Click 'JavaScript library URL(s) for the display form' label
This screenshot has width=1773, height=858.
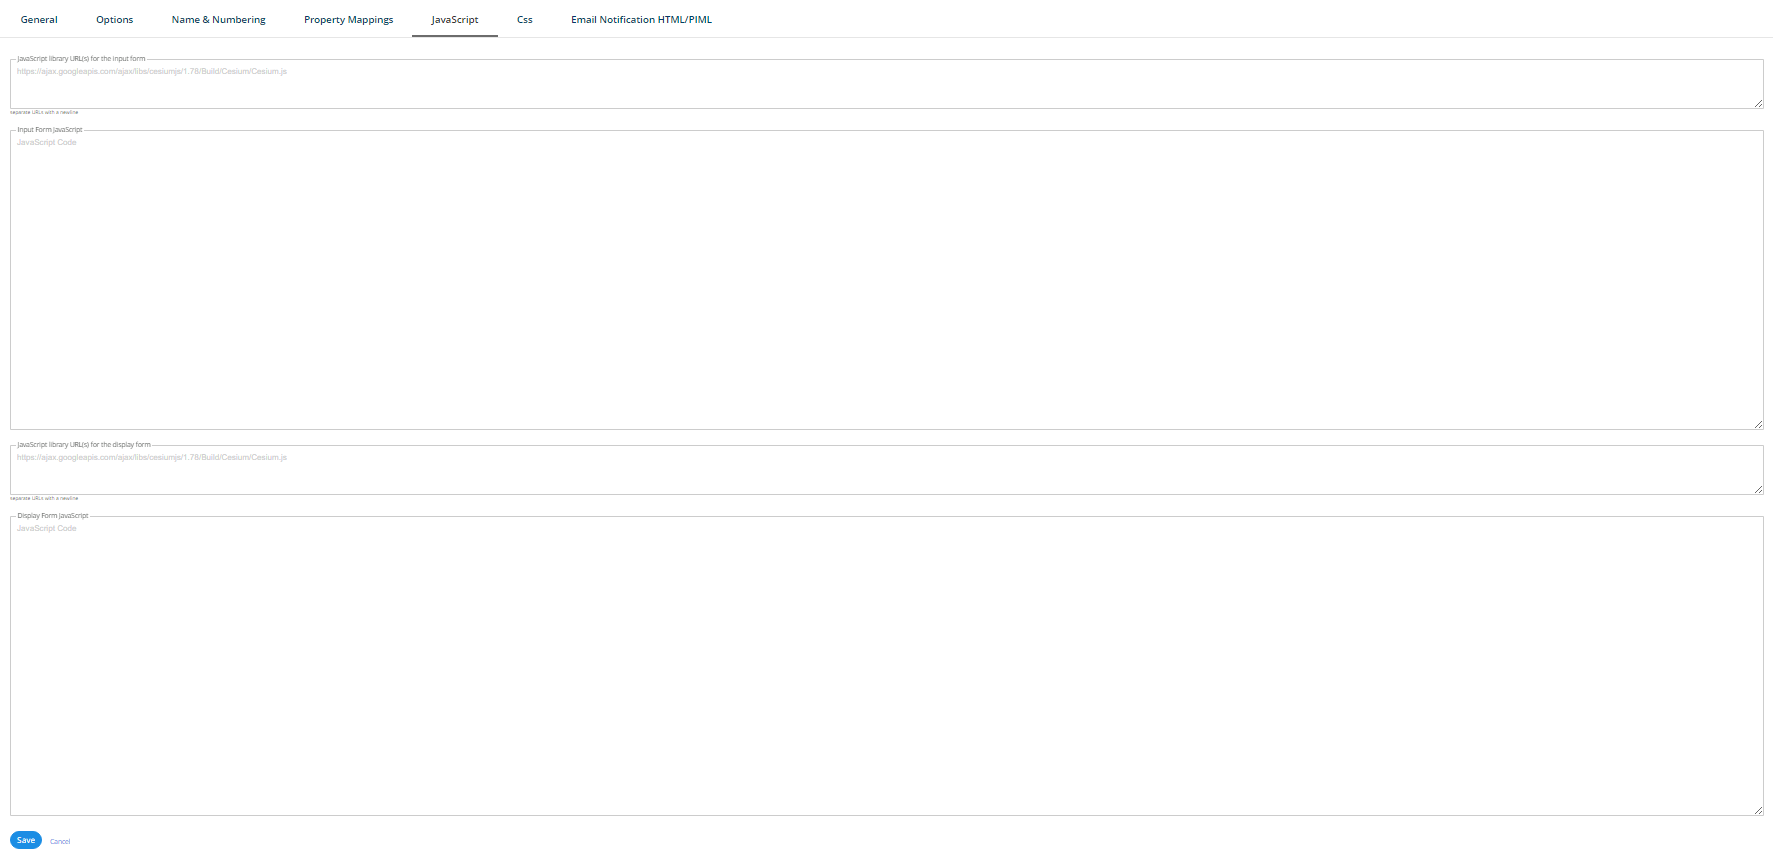coord(84,445)
